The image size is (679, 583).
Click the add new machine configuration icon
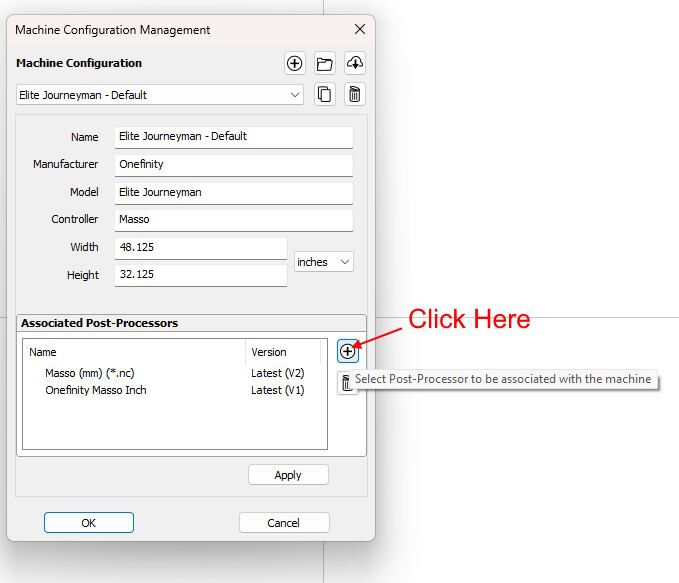coord(294,64)
